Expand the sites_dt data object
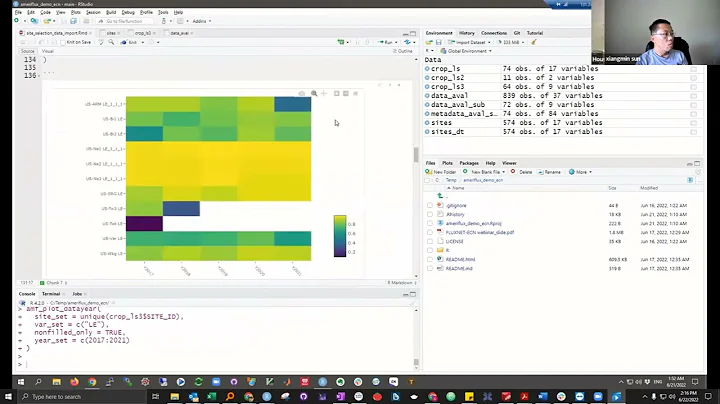The width and height of the screenshot is (720, 404). coord(428,132)
